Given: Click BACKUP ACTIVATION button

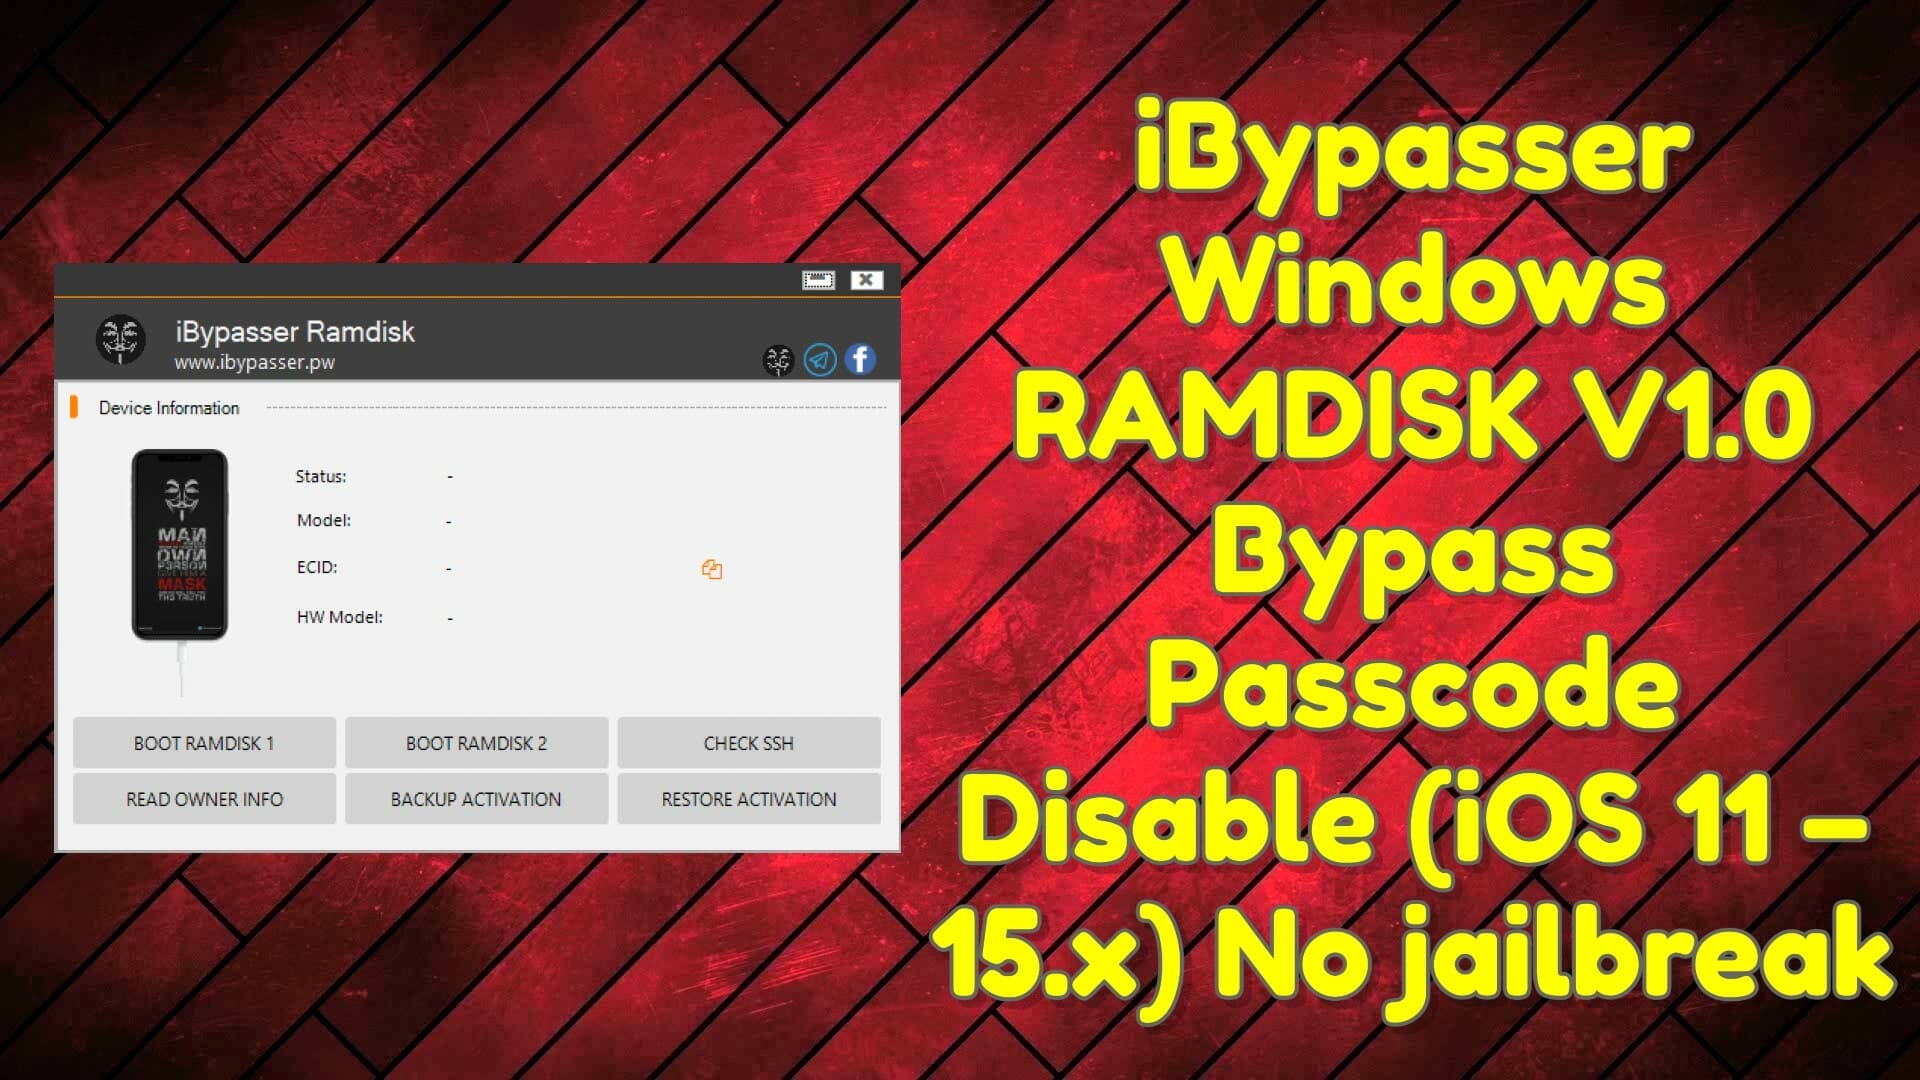Looking at the screenshot, I should tap(476, 799).
